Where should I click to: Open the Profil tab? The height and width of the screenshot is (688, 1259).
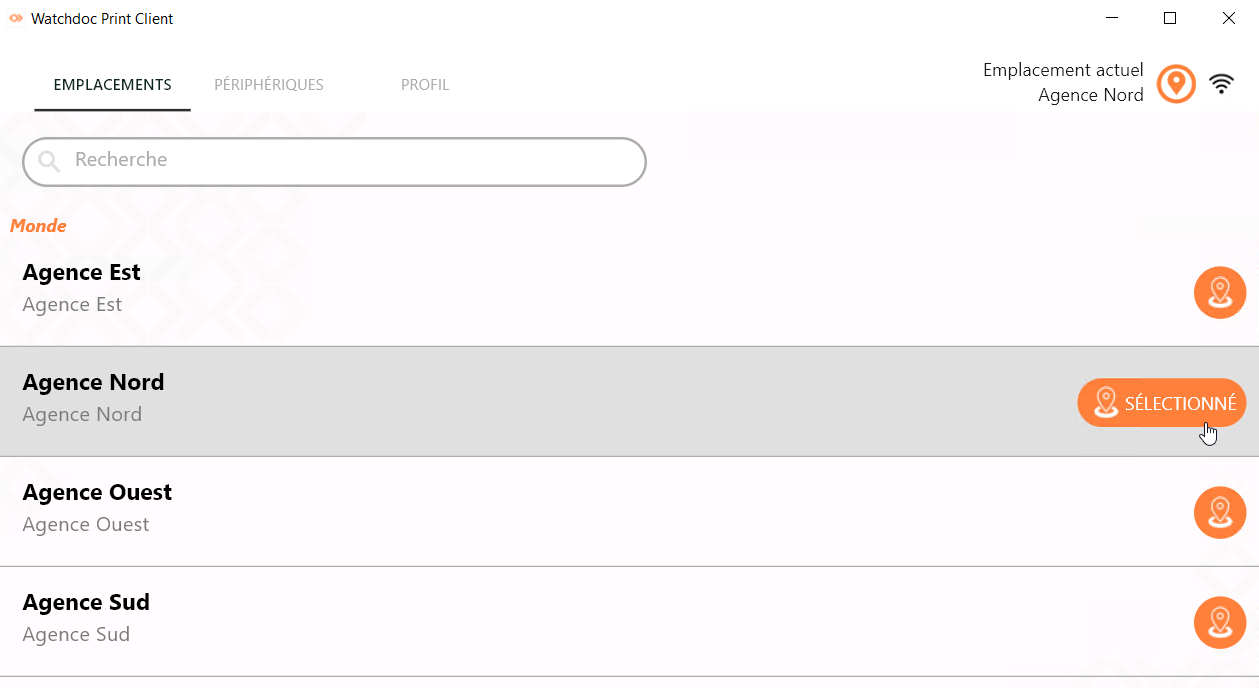(x=425, y=85)
